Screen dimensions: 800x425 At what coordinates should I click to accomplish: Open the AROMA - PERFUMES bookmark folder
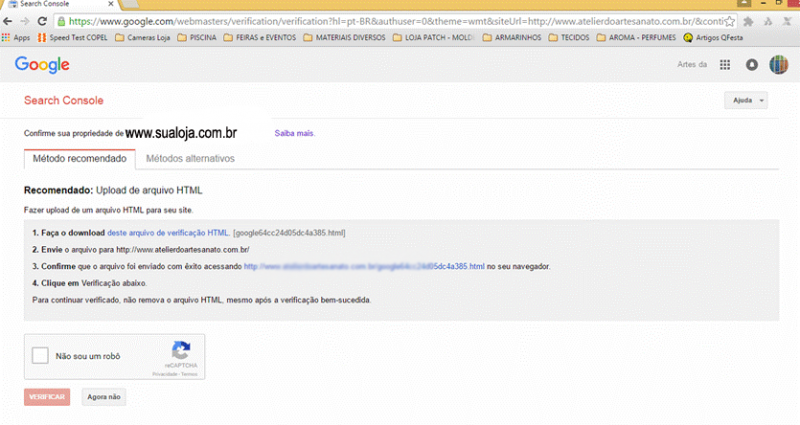click(x=636, y=38)
